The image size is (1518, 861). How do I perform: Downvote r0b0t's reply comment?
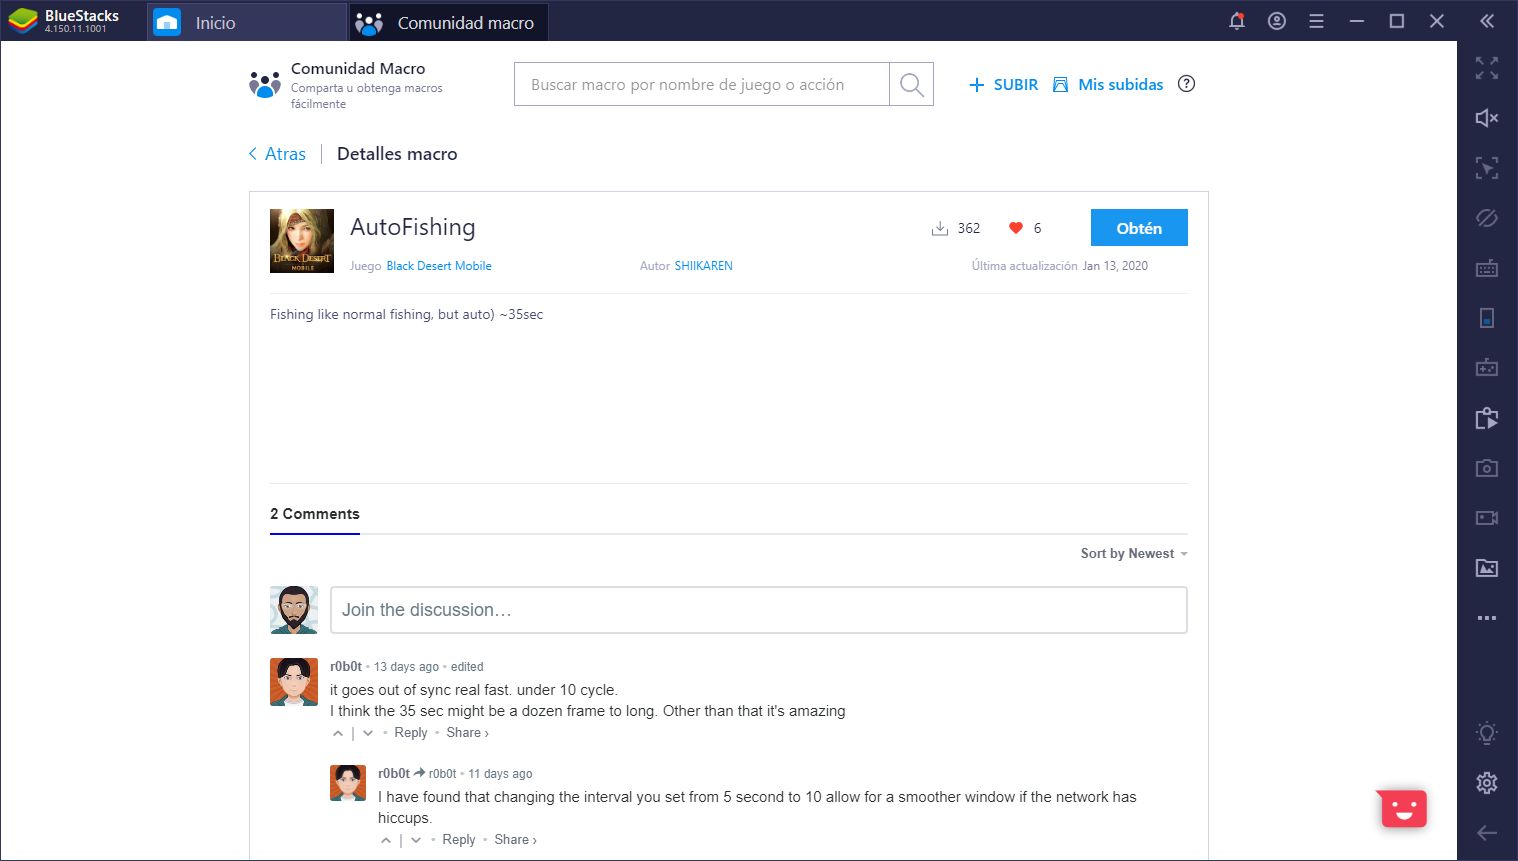[x=416, y=840]
